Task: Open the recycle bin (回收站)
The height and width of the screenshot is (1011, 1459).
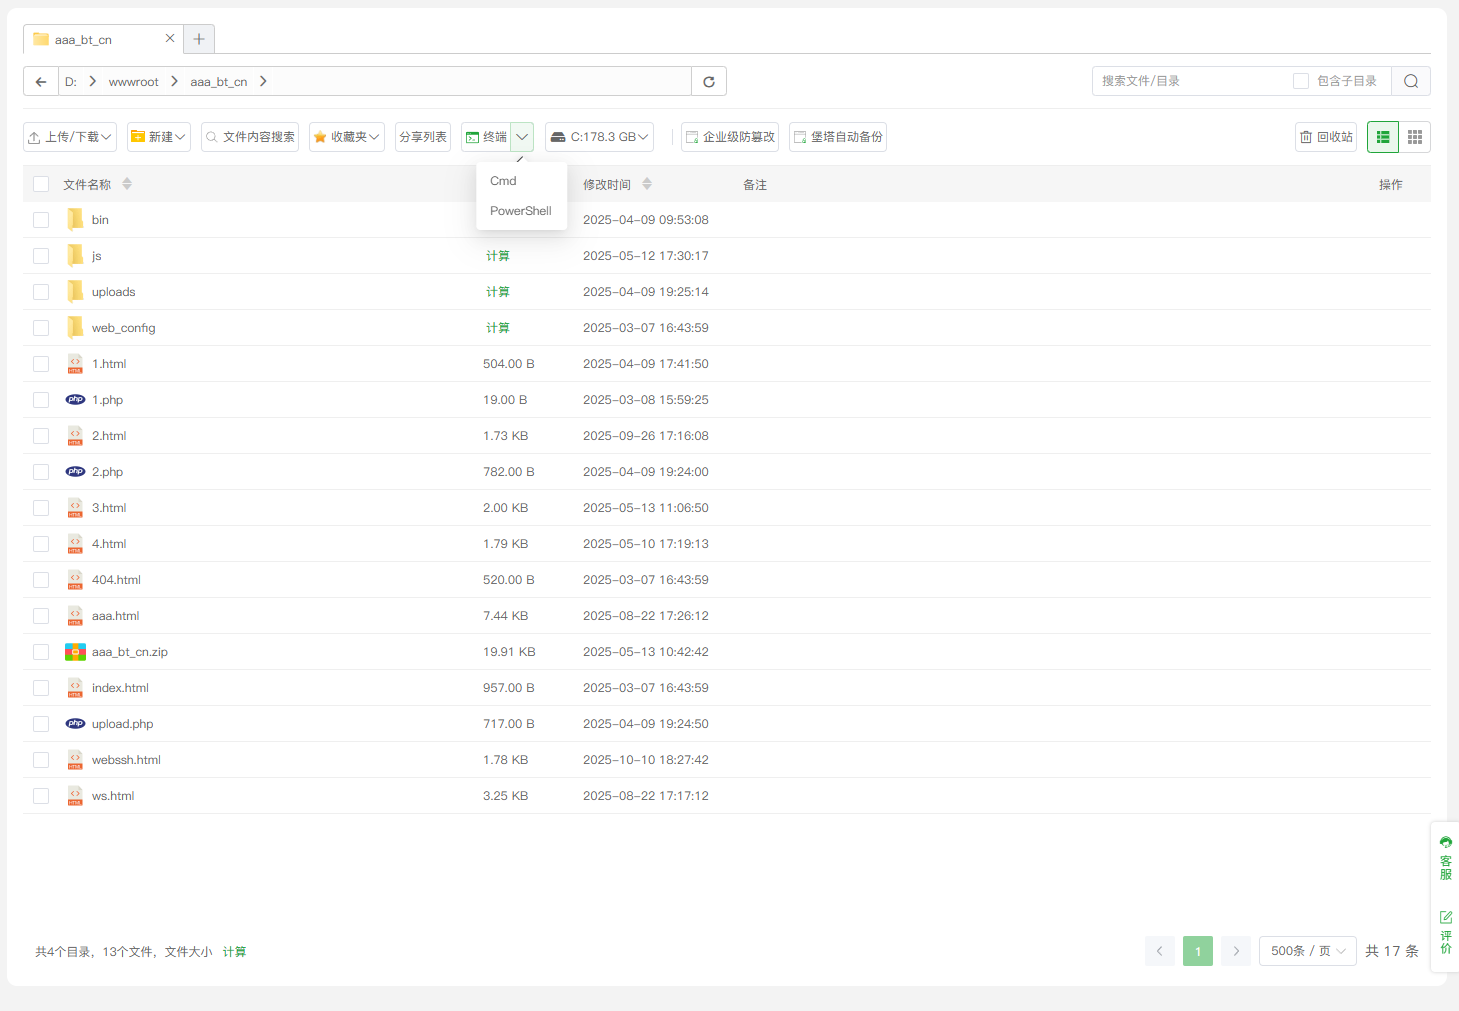Action: tap(1326, 137)
